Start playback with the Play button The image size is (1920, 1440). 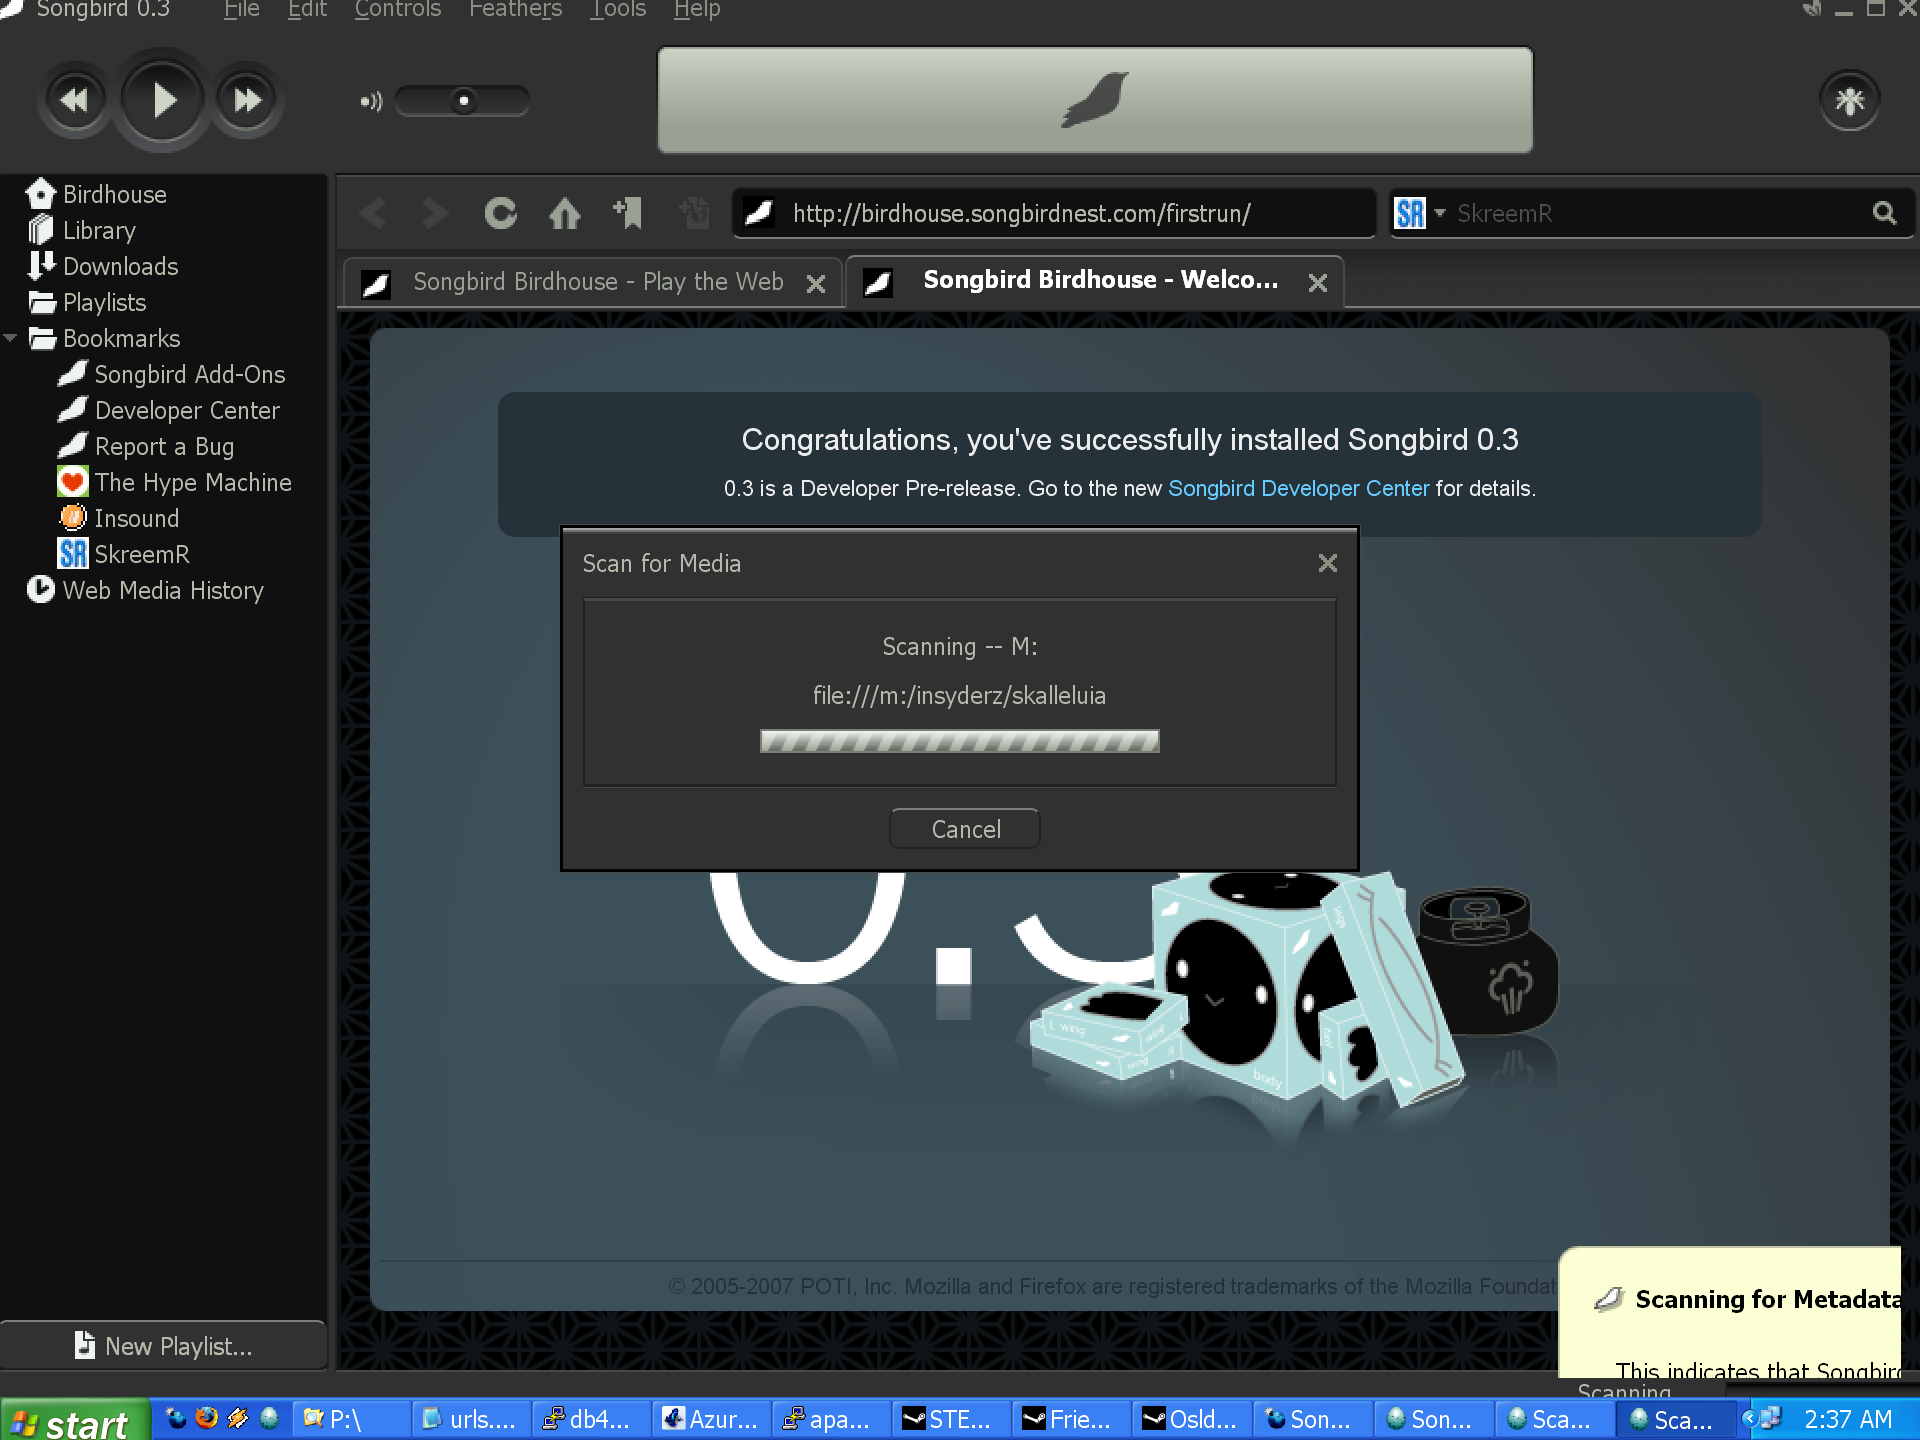click(162, 100)
